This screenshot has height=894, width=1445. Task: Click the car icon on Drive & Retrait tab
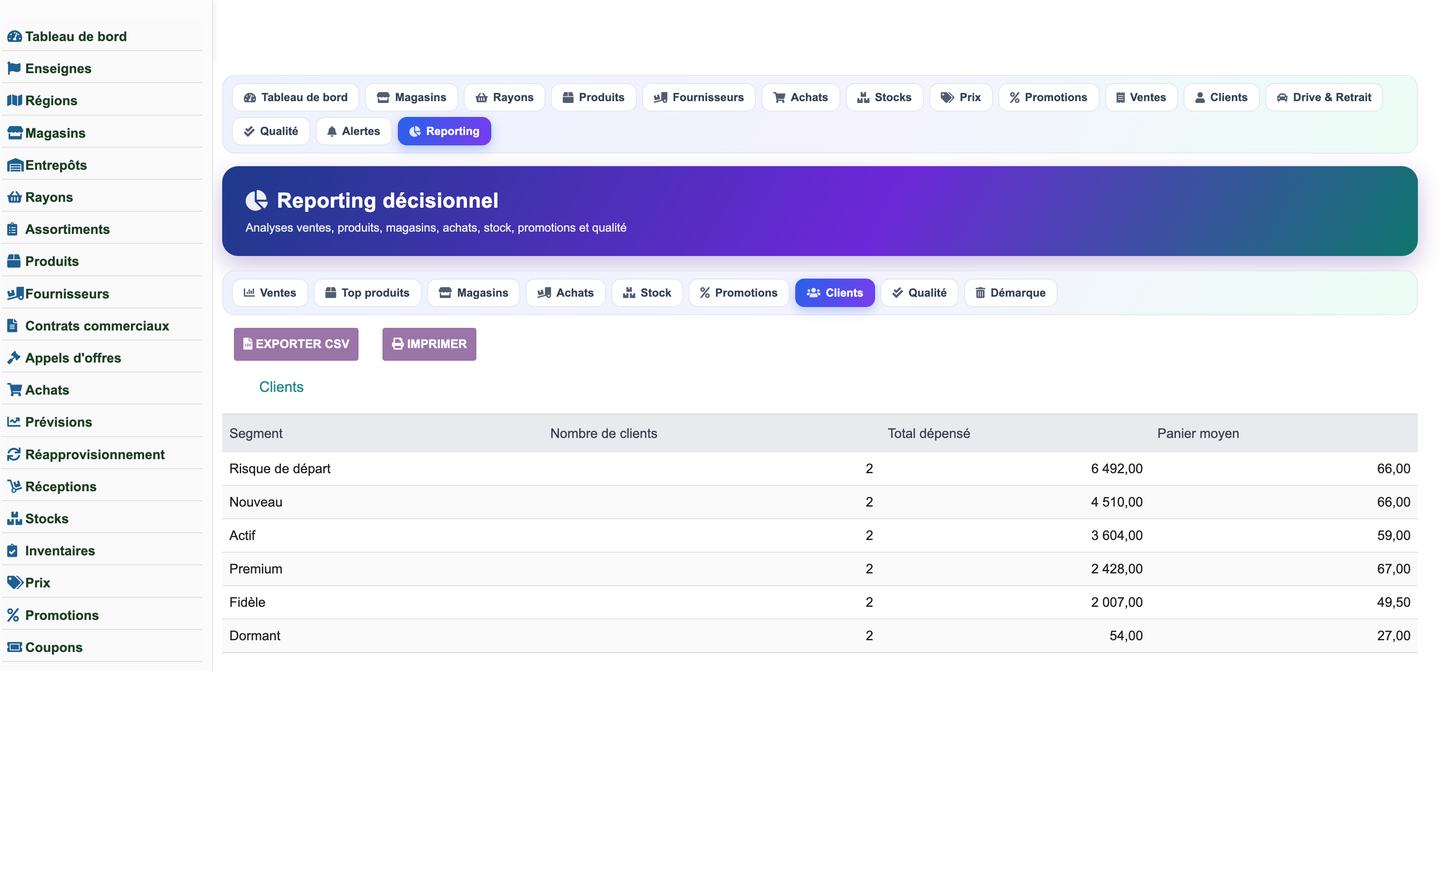(1282, 98)
